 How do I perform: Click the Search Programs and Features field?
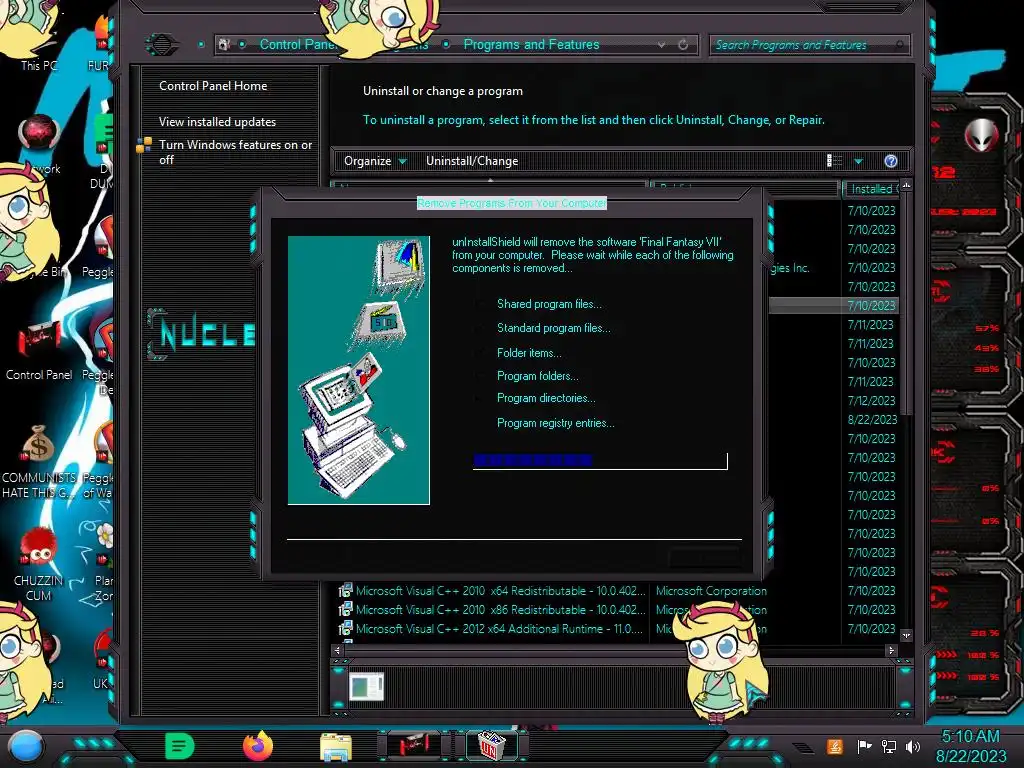810,45
